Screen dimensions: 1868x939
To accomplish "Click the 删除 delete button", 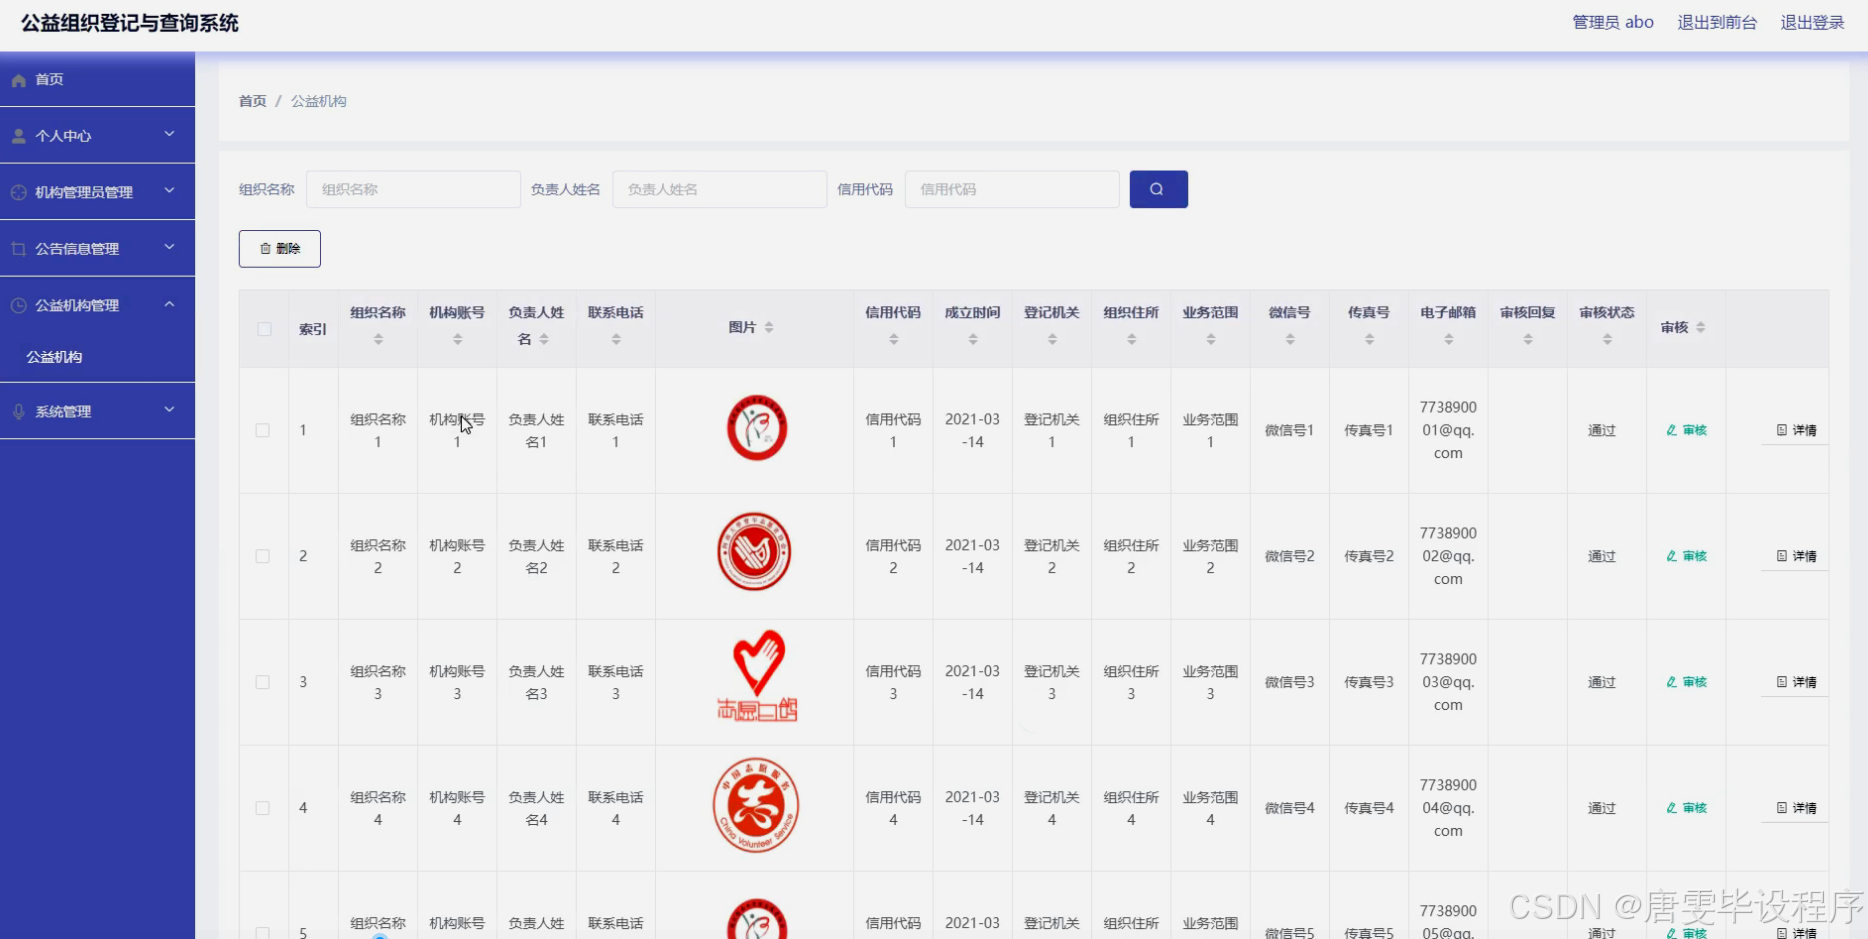I will pos(280,249).
